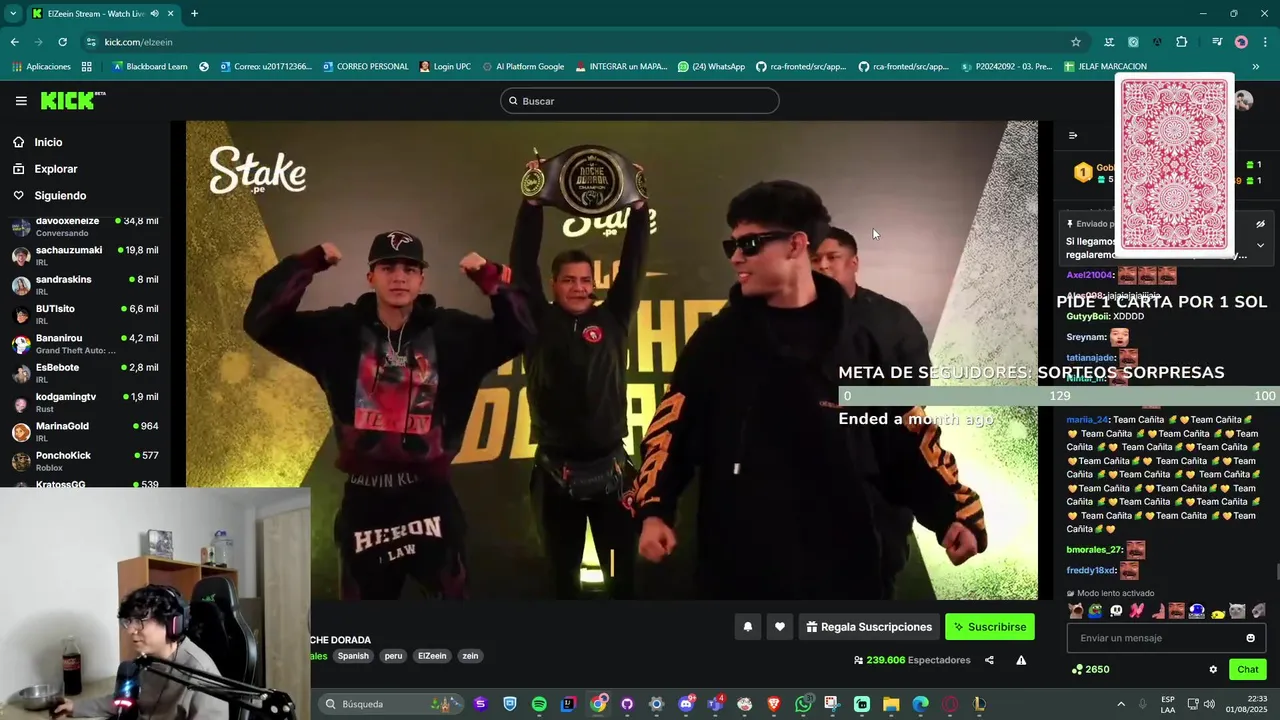The image size is (1280, 720).
Task: Click the taskbar Búsqueda search box
Action: pos(390,704)
